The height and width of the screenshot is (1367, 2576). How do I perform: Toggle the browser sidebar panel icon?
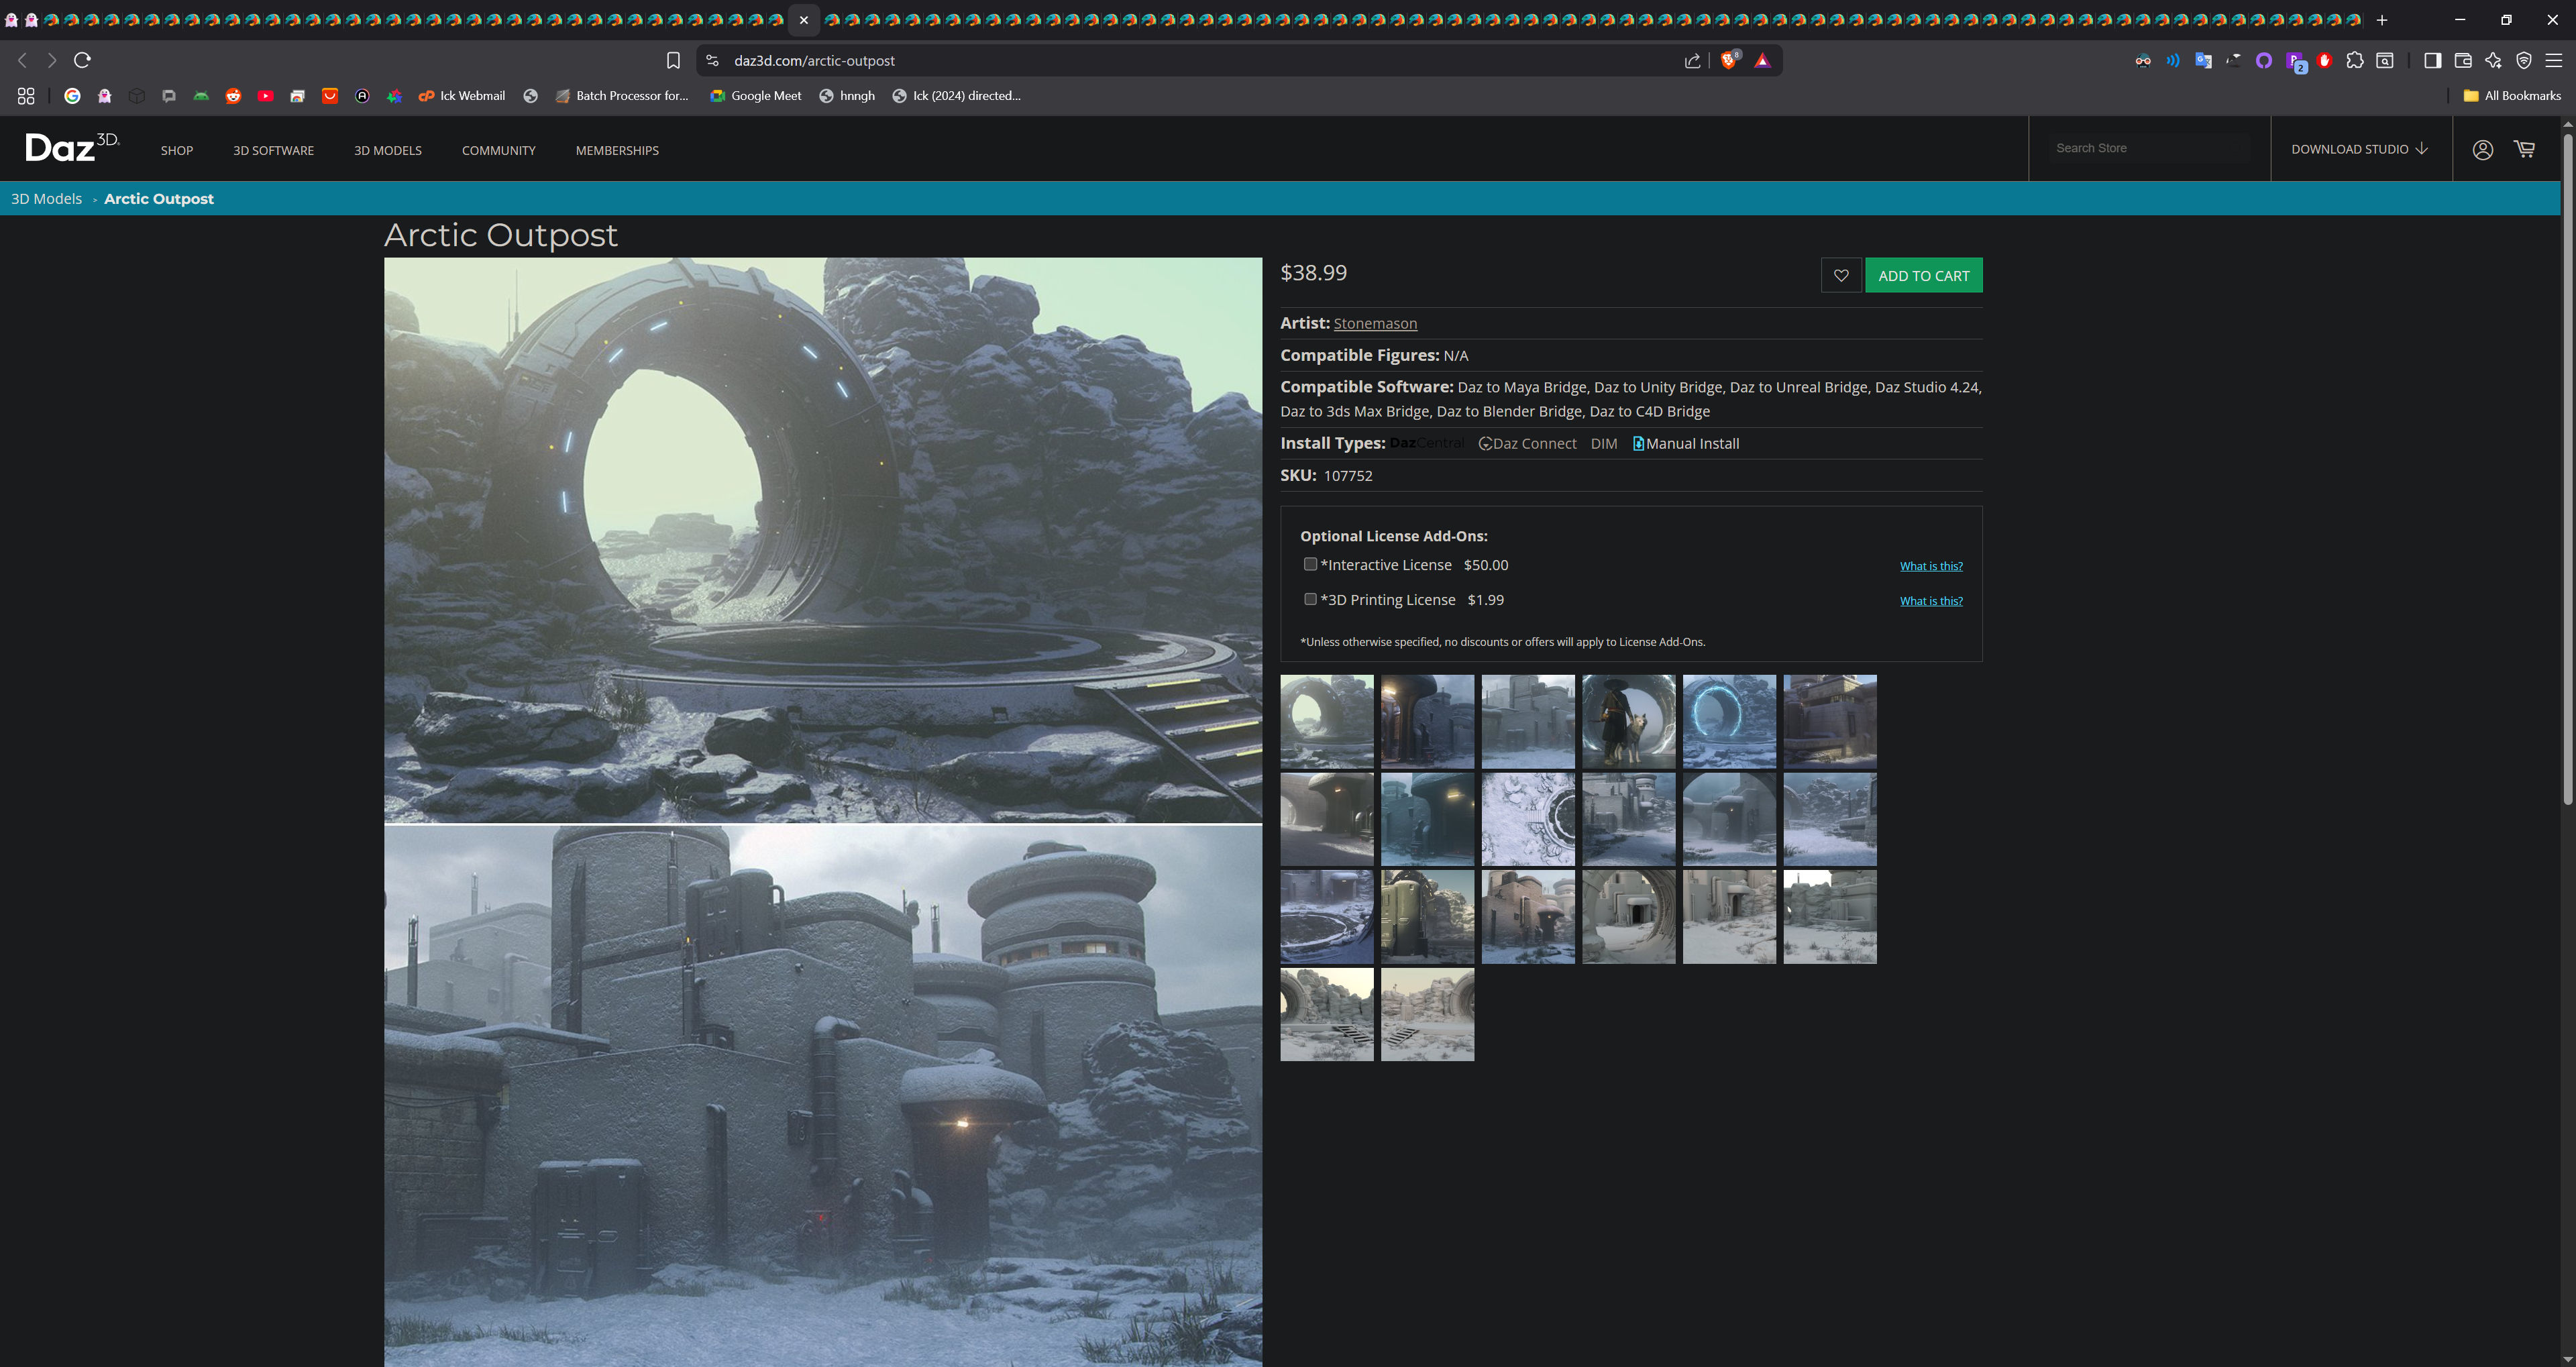(2433, 61)
